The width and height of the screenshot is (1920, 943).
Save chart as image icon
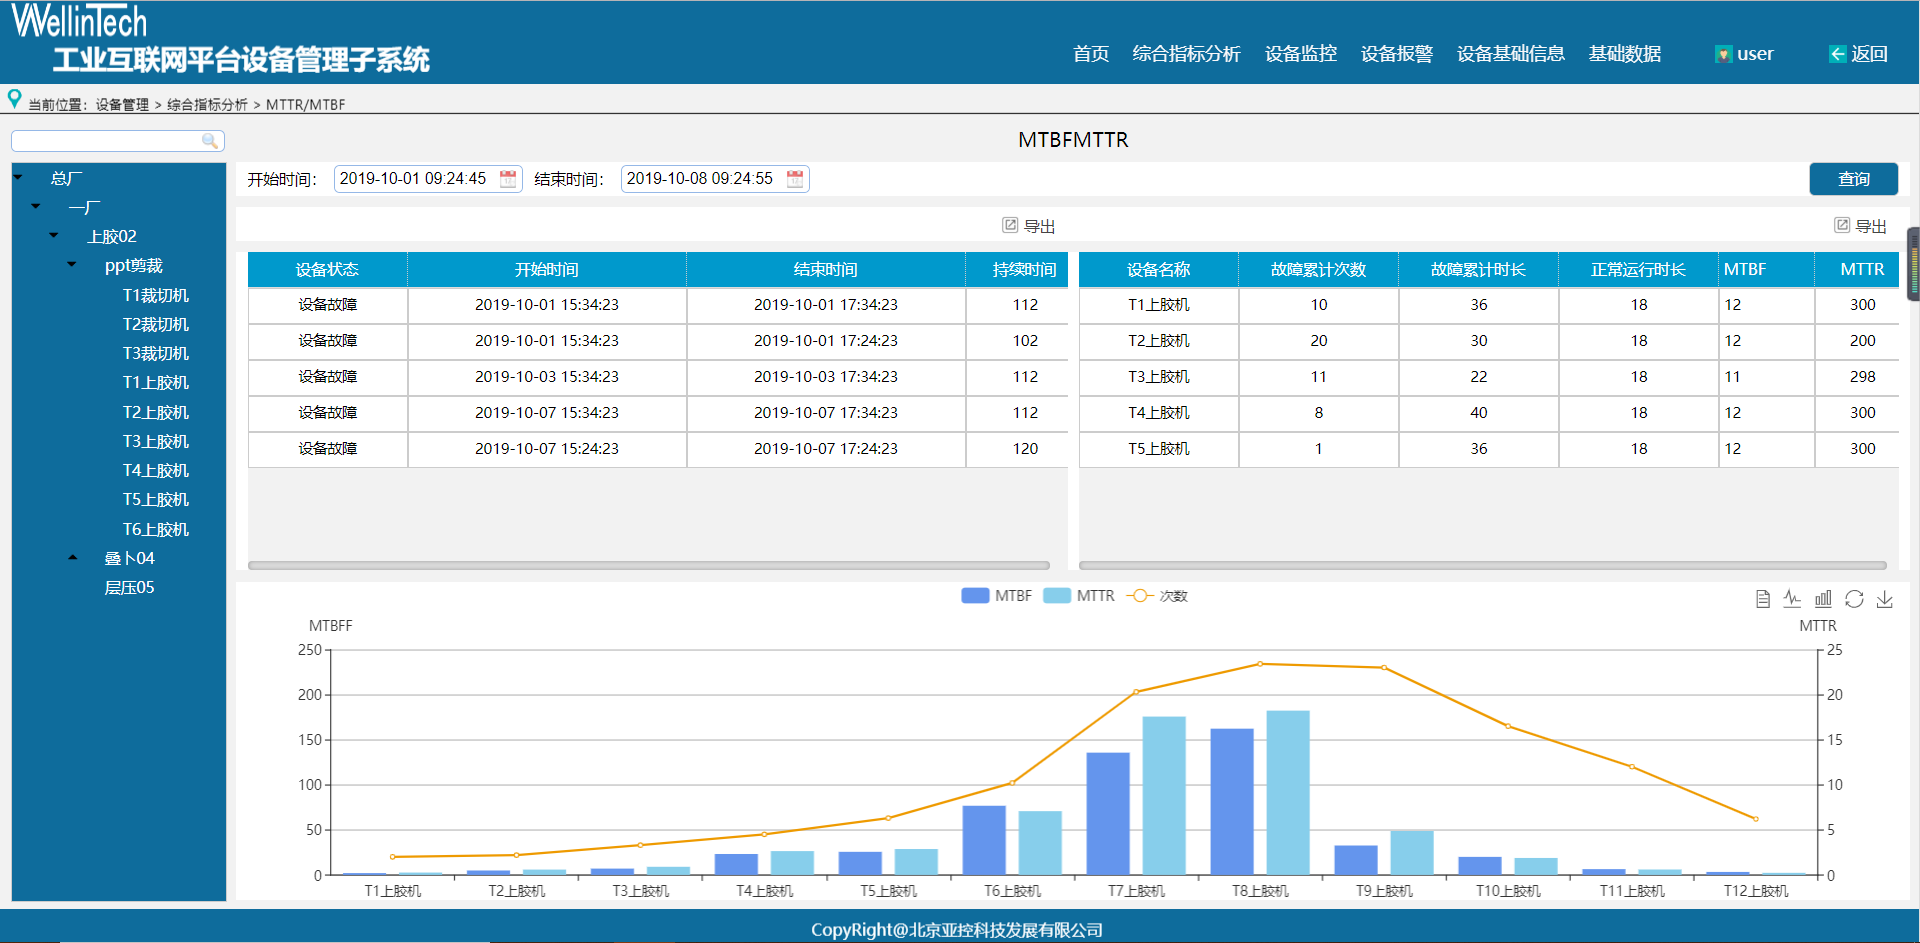pos(1885,599)
